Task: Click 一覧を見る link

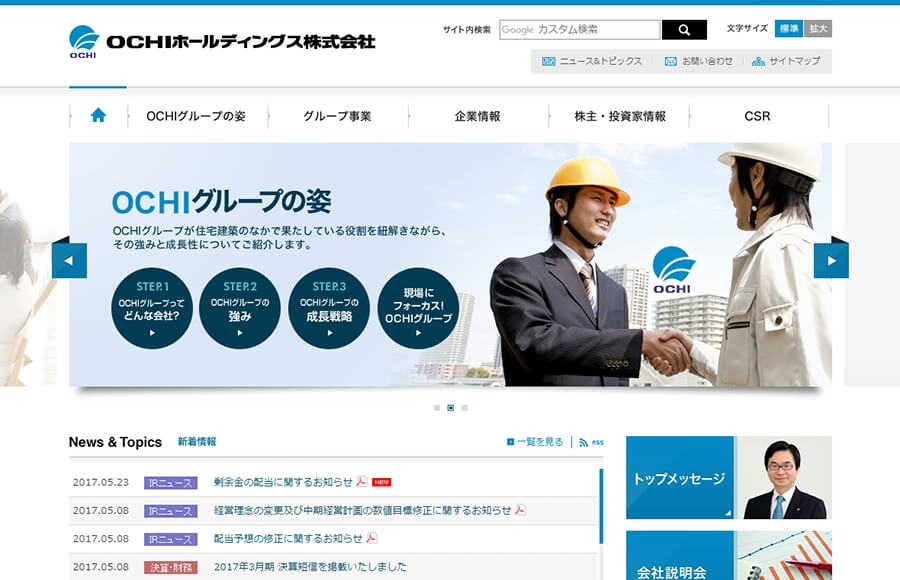Action: [540, 442]
